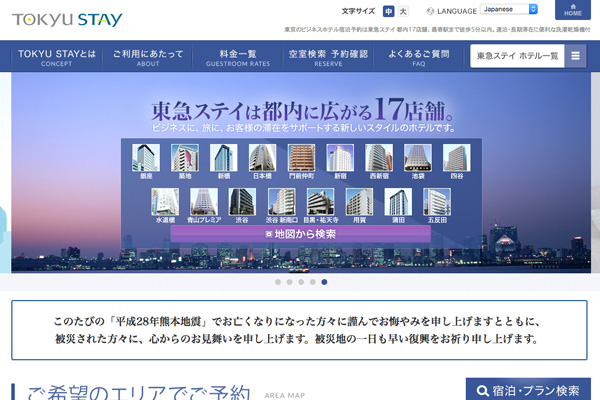Open the Japanese language dropdown
The width and height of the screenshot is (600, 400).
tap(509, 9)
